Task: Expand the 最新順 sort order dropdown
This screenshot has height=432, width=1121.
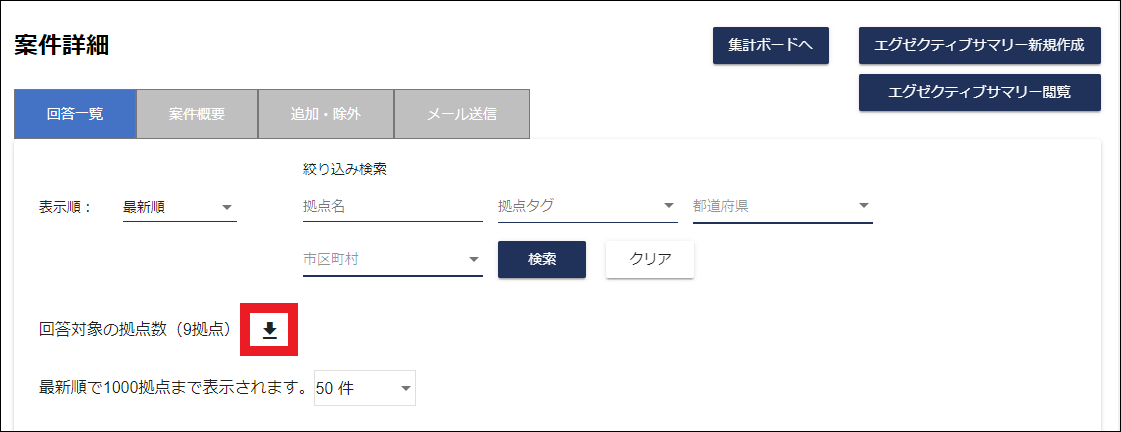Action: 179,208
